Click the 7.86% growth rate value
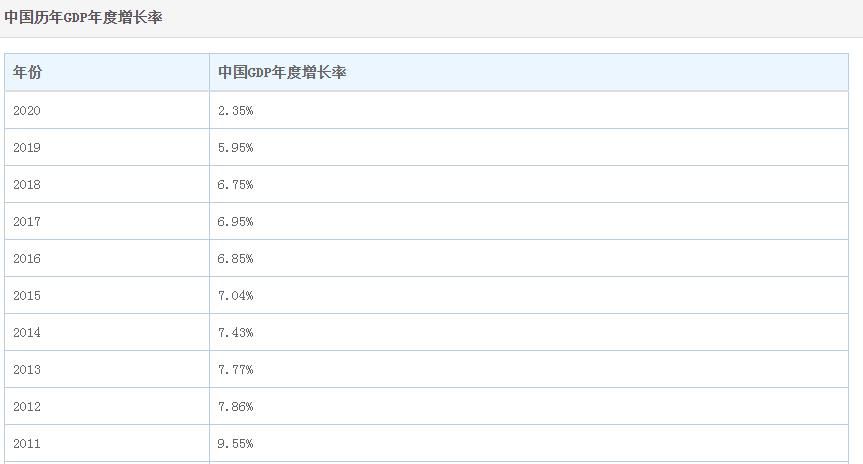 (x=236, y=406)
